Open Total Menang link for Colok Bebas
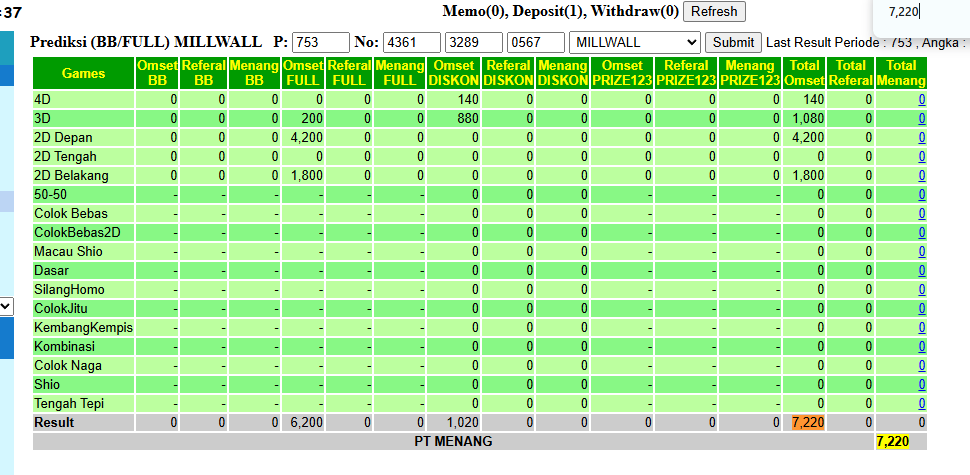The height and width of the screenshot is (475, 970). pos(922,213)
